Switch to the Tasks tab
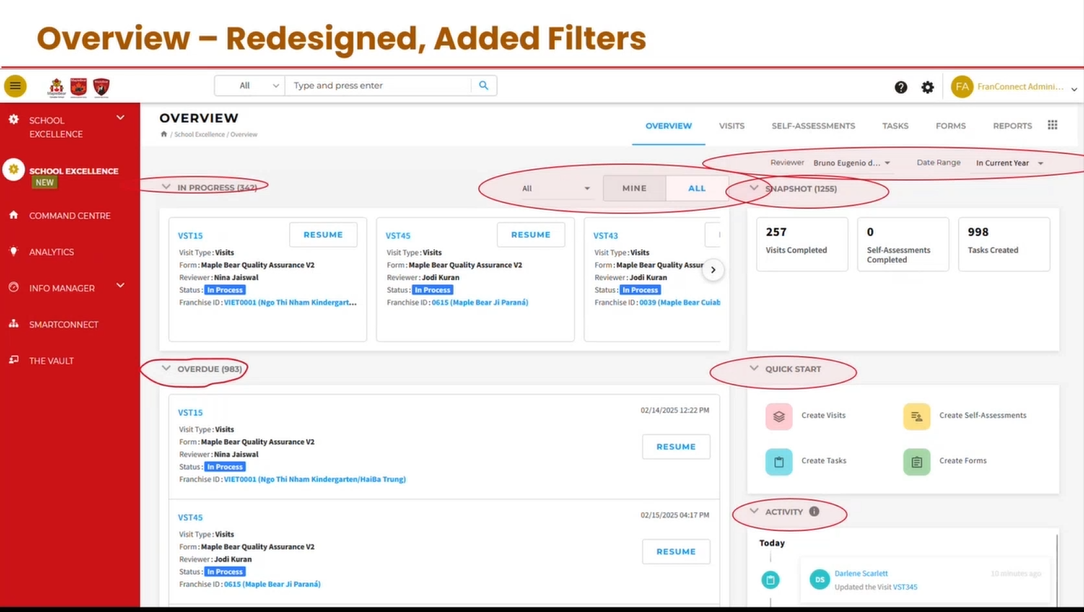The width and height of the screenshot is (1084, 612). 895,126
